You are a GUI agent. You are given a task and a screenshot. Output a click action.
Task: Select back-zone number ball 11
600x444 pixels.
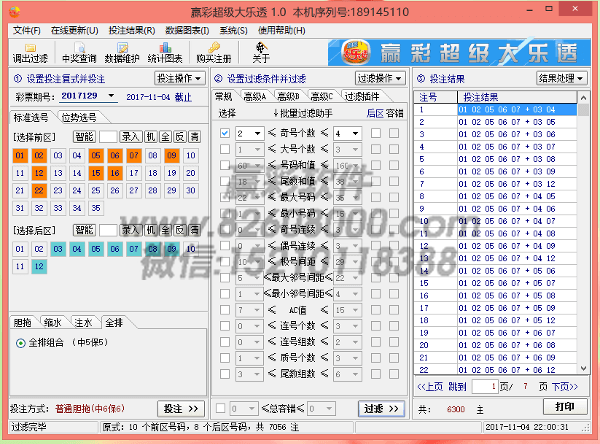(x=20, y=266)
